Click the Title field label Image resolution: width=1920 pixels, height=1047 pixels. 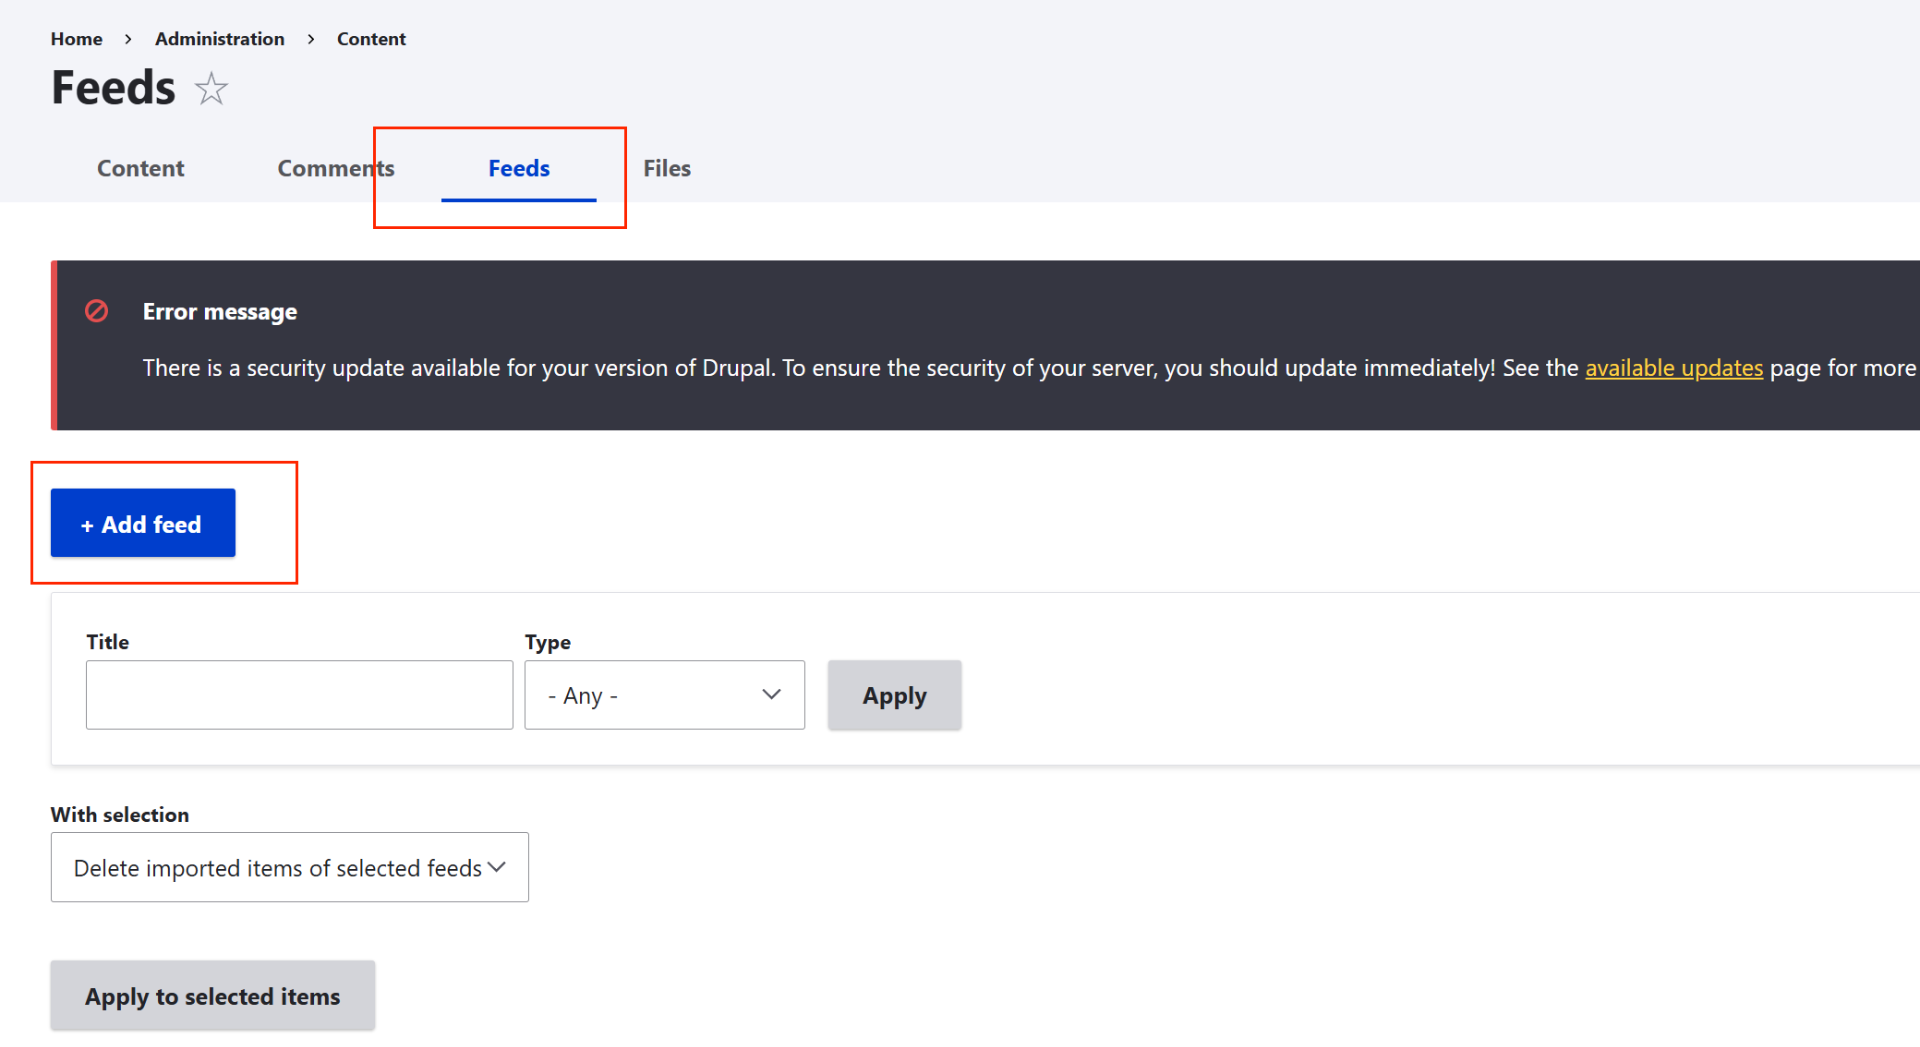pyautogui.click(x=107, y=642)
